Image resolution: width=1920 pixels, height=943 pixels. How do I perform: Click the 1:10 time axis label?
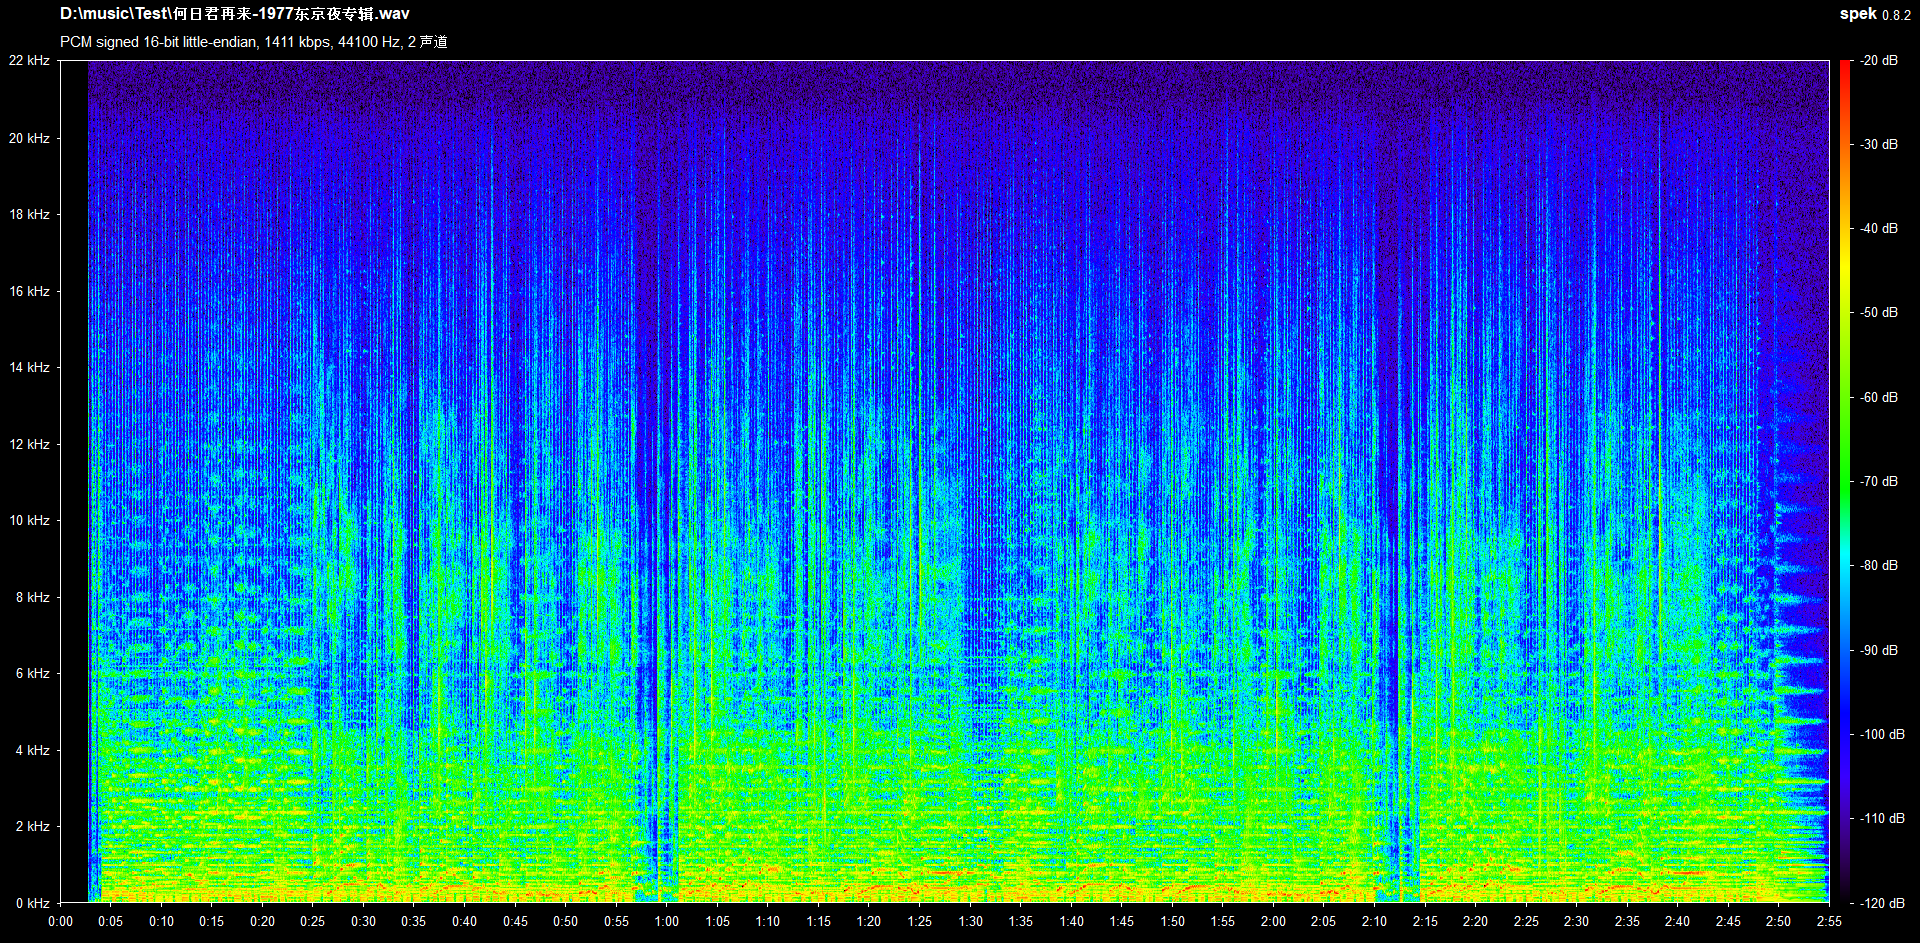point(768,921)
